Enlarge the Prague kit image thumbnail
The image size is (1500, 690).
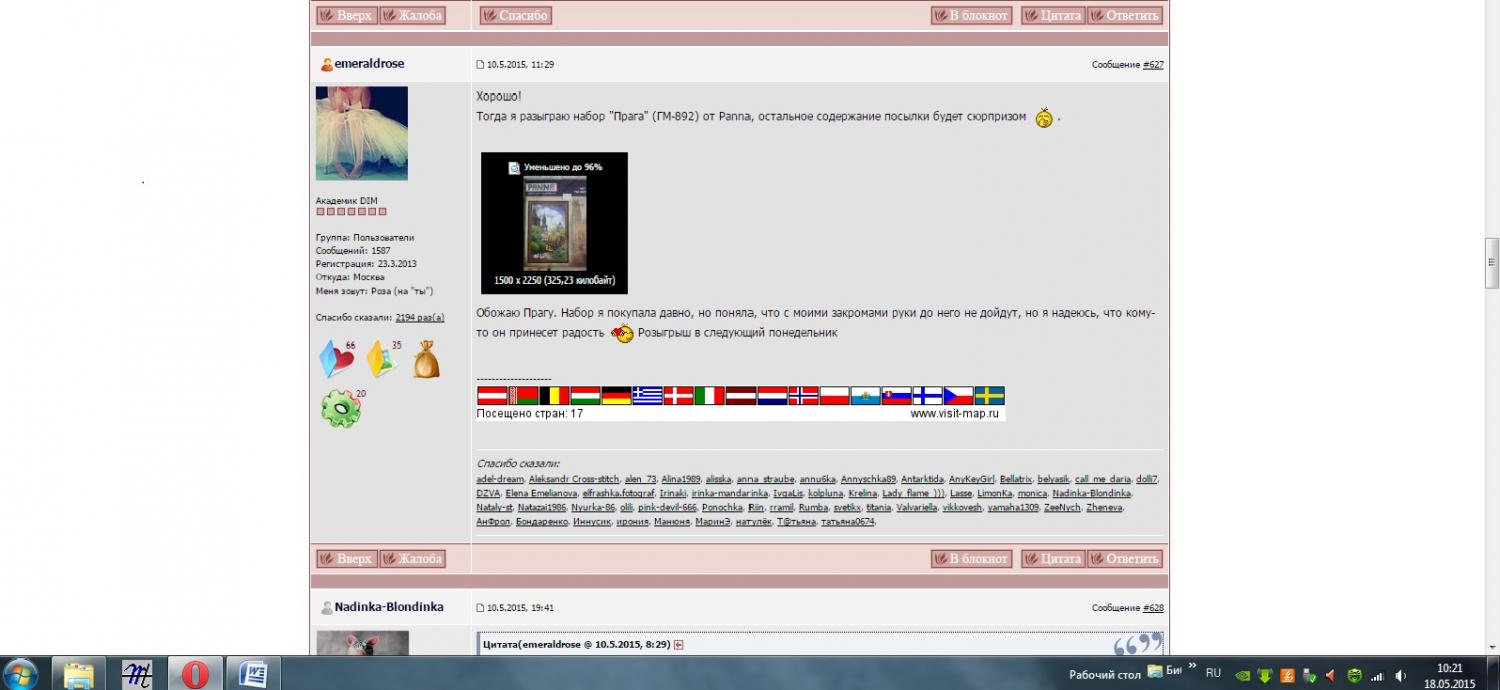[554, 223]
